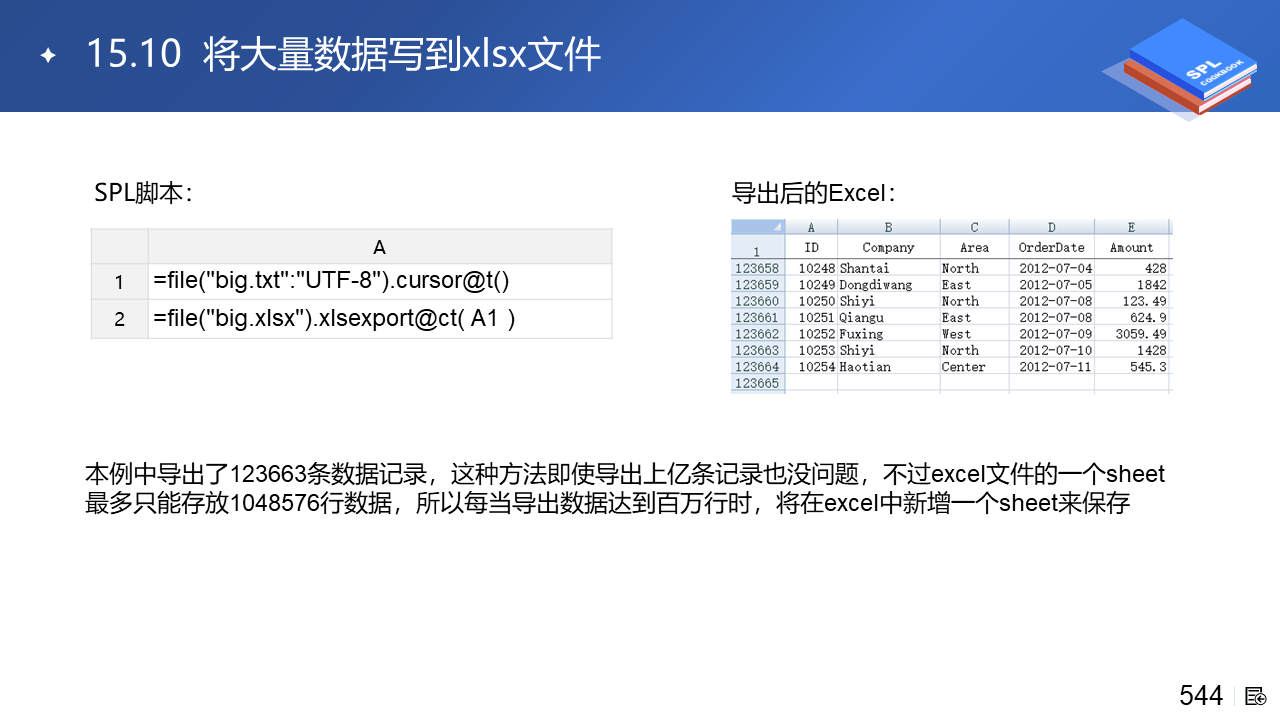The image size is (1280, 720).
Task: Click the amount cell 428
Action: tap(1132, 268)
